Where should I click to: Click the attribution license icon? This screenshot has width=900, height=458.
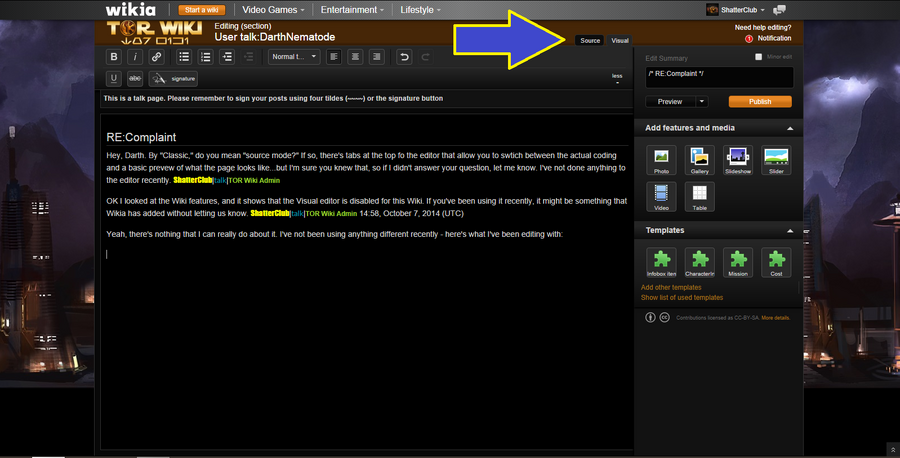(x=650, y=317)
